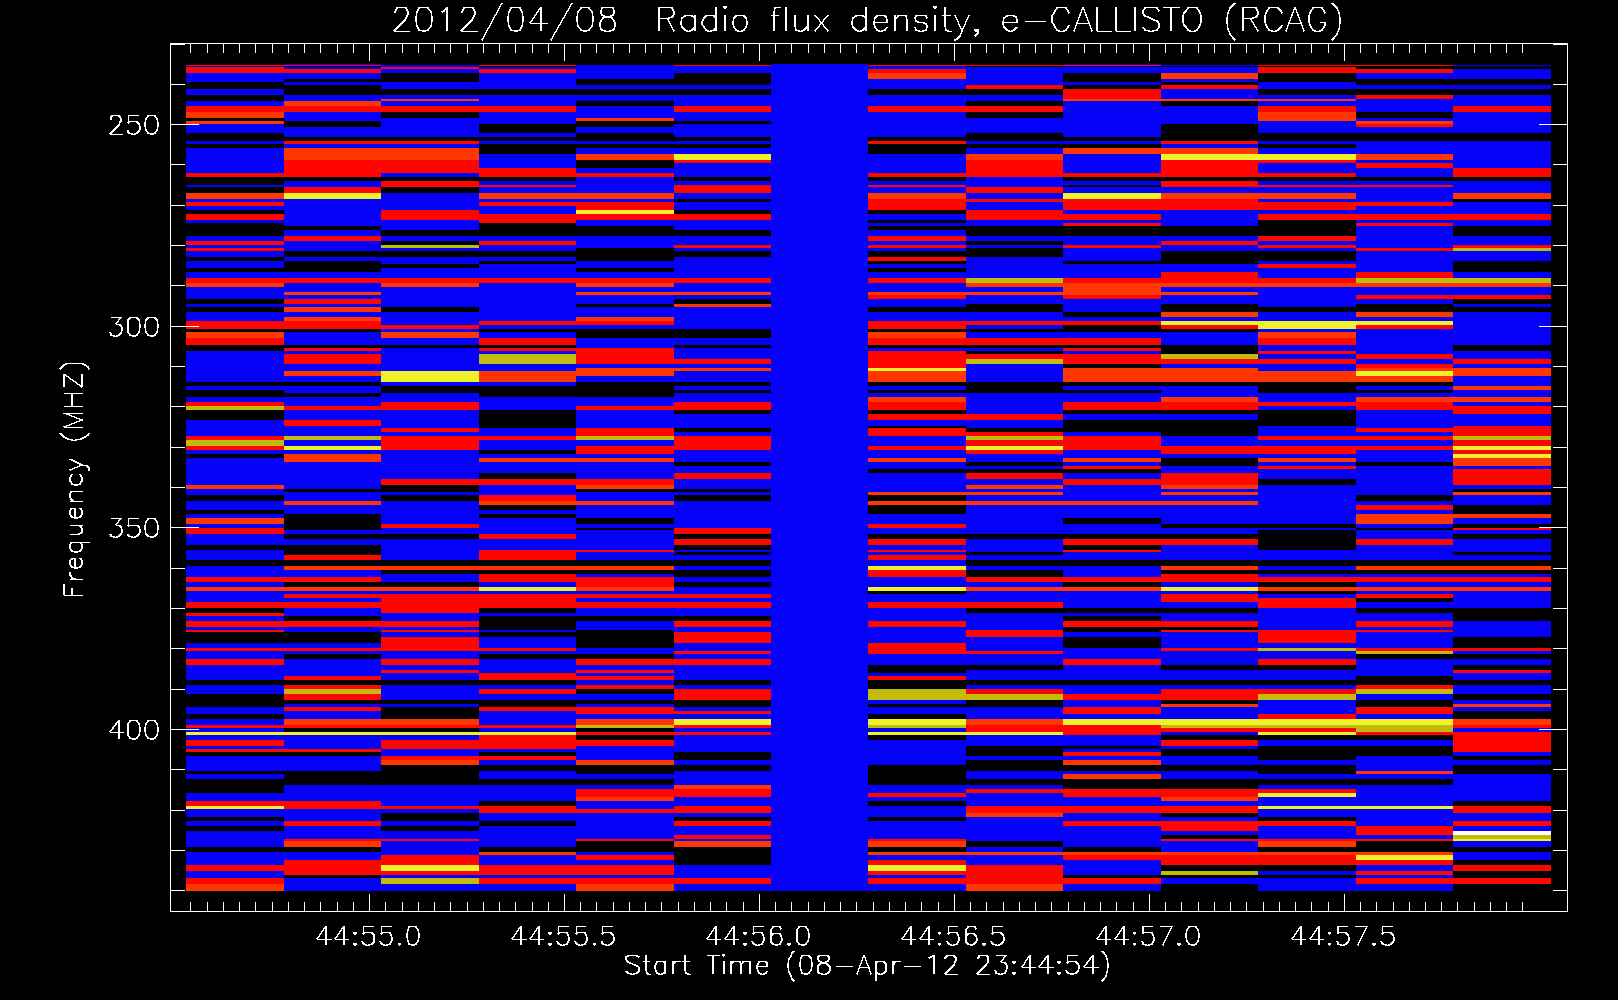The height and width of the screenshot is (1000, 1618).
Task: Select the 300 frequency tick label
Action: tap(134, 327)
